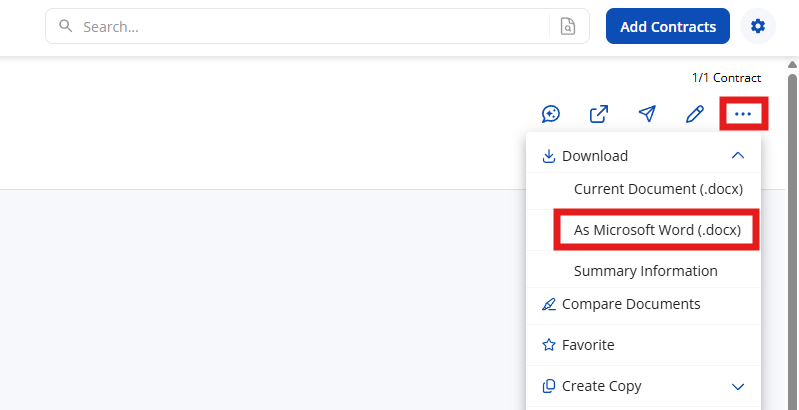Click the Download menu header
The height and width of the screenshot is (410, 799).
click(x=595, y=156)
